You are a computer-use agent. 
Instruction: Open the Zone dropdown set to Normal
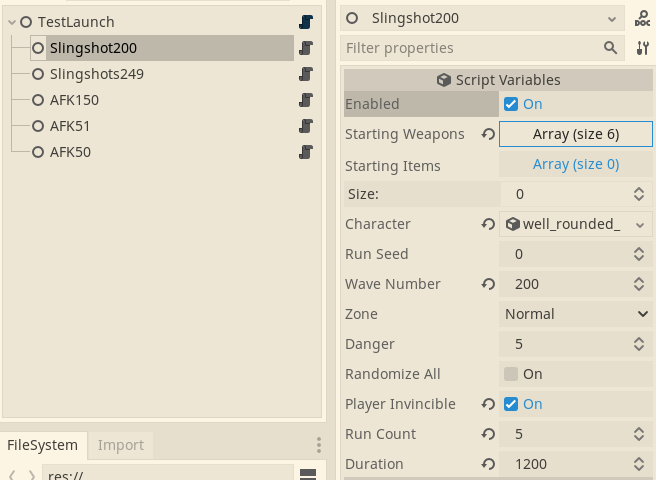(576, 314)
